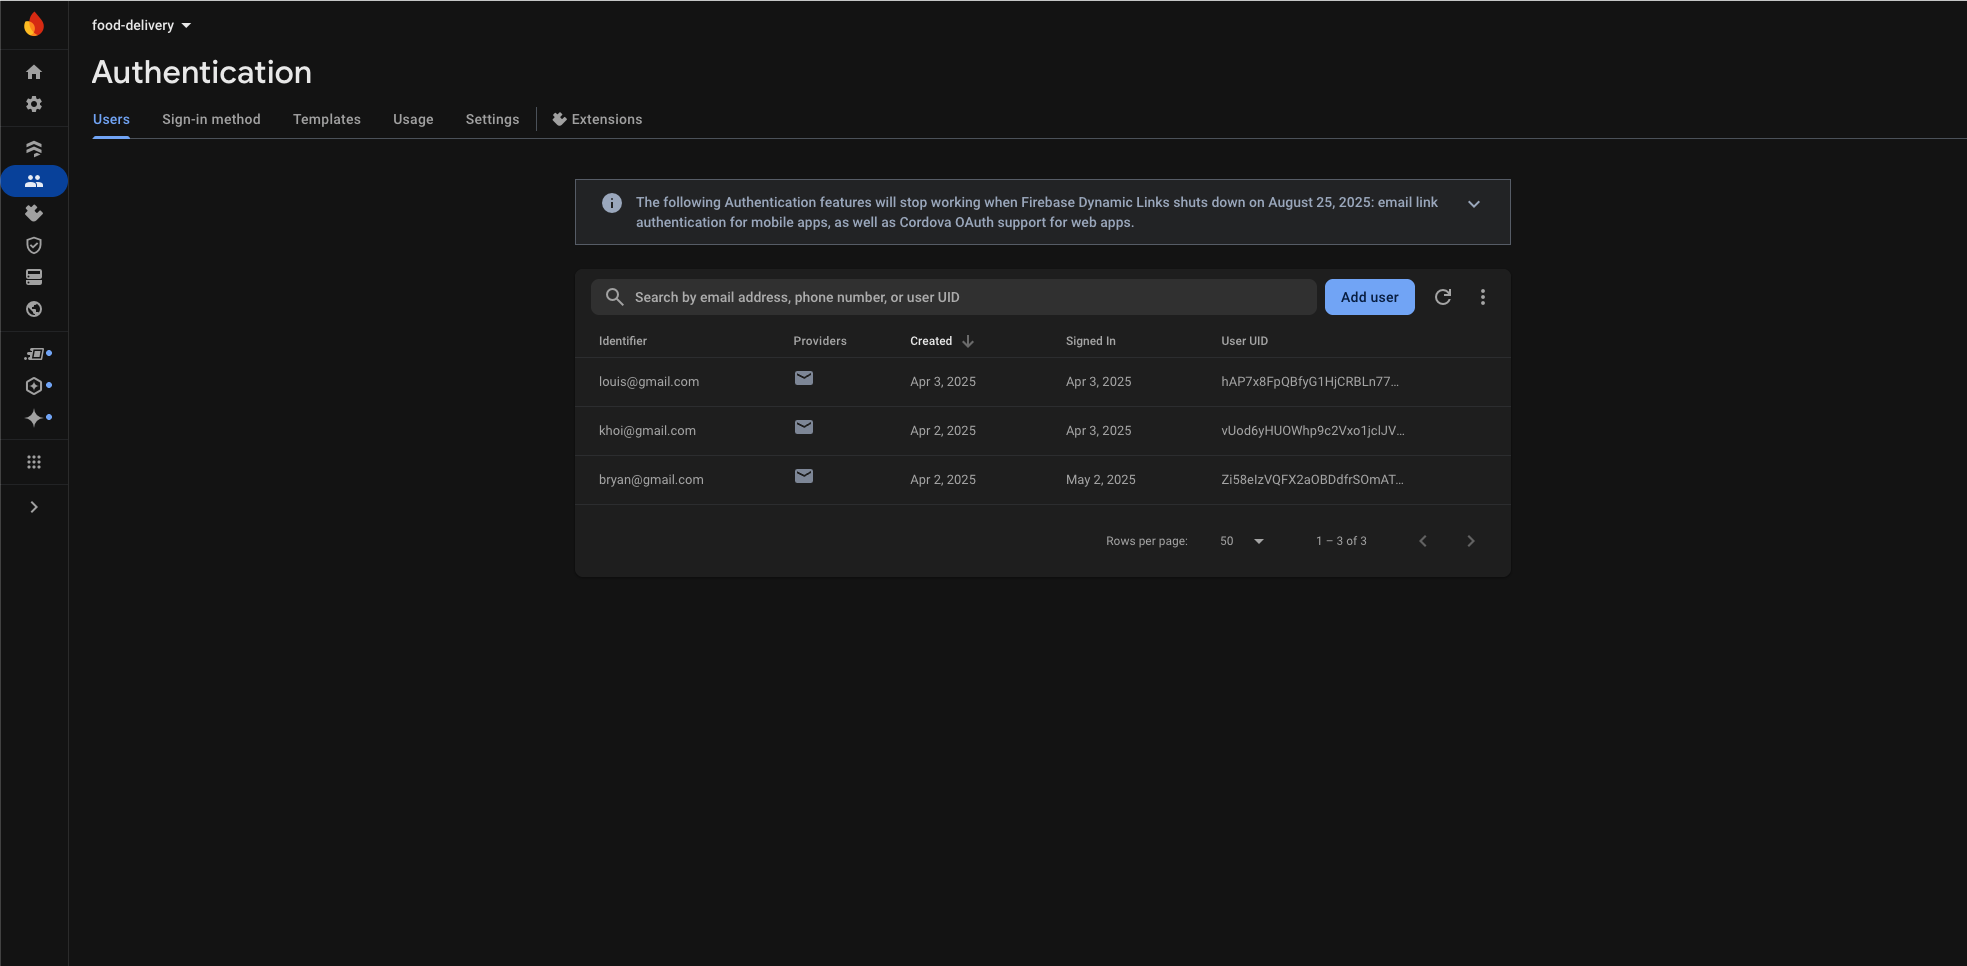This screenshot has width=1967, height=966.
Task: Focus the user search field
Action: coord(953,297)
